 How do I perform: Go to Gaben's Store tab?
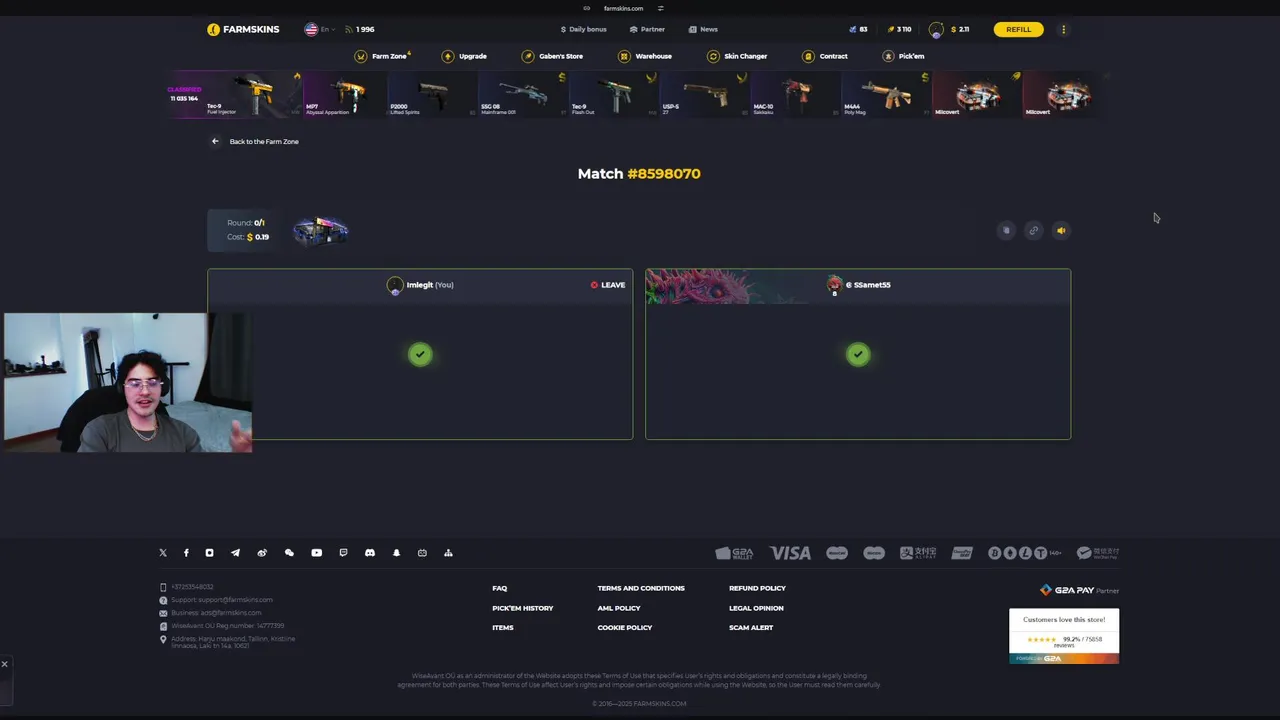(x=553, y=56)
